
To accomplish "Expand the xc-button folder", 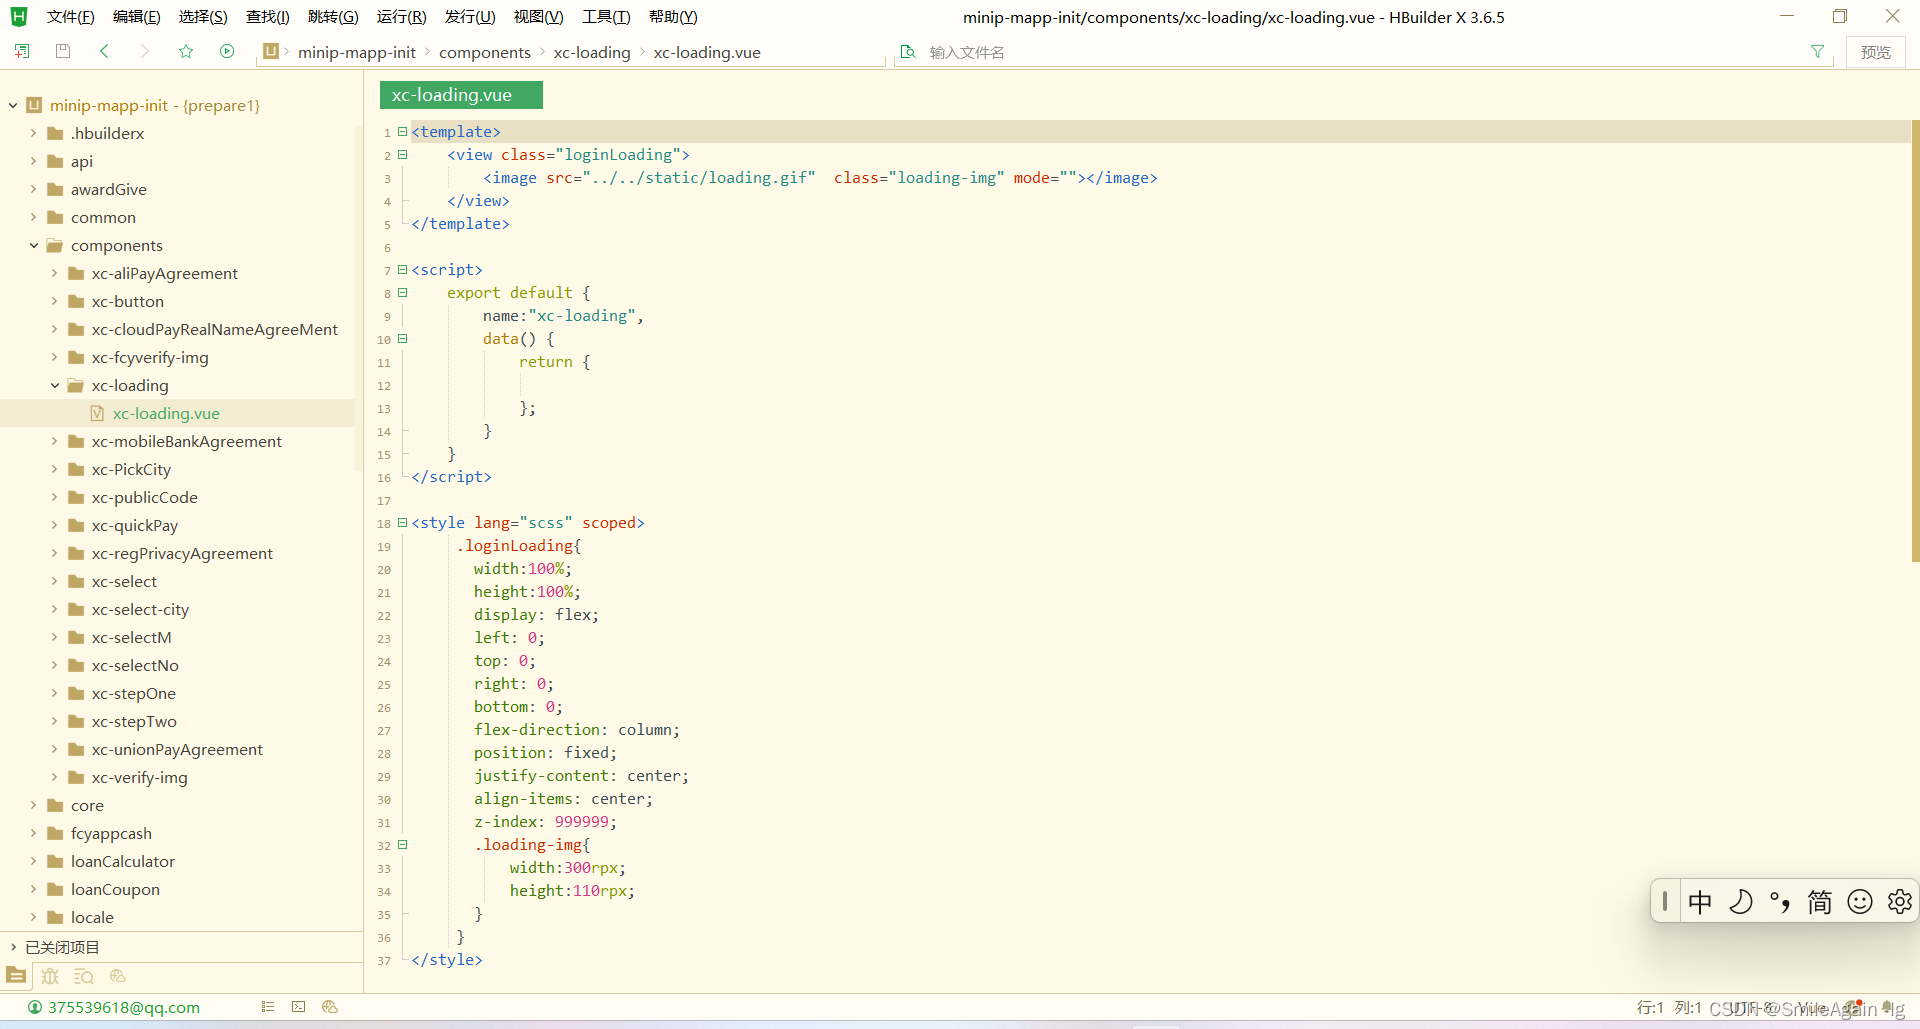I will tap(54, 301).
